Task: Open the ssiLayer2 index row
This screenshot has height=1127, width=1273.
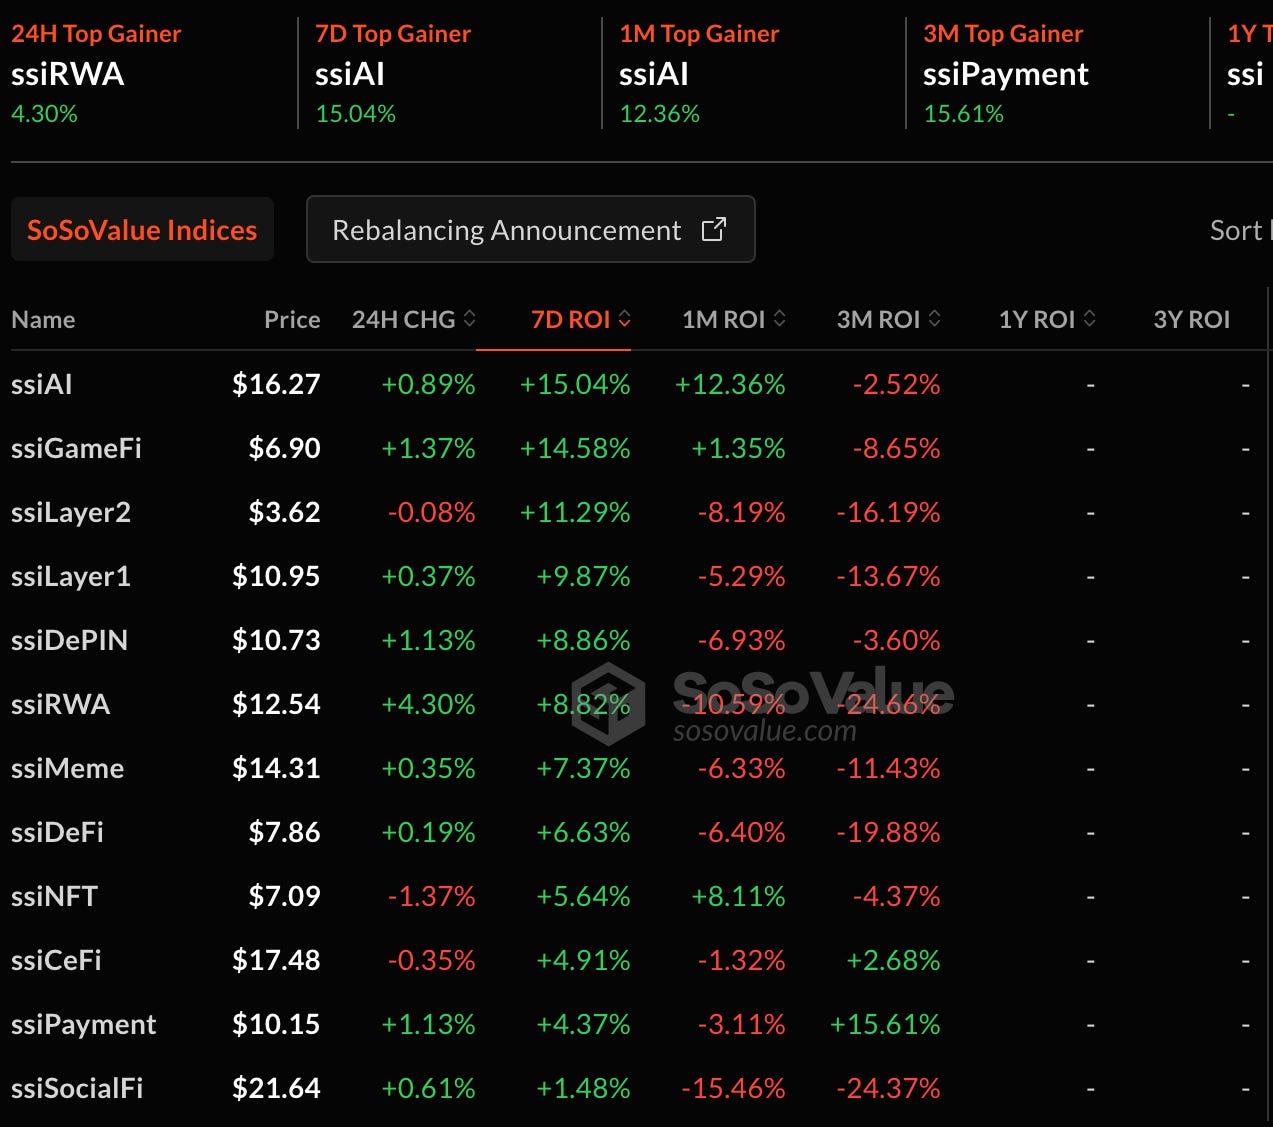Action: (x=636, y=512)
